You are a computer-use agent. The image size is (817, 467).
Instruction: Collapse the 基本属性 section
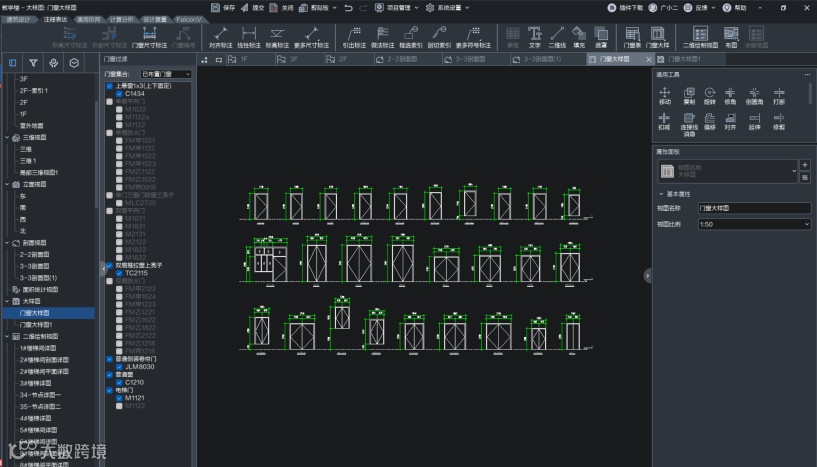coord(661,194)
